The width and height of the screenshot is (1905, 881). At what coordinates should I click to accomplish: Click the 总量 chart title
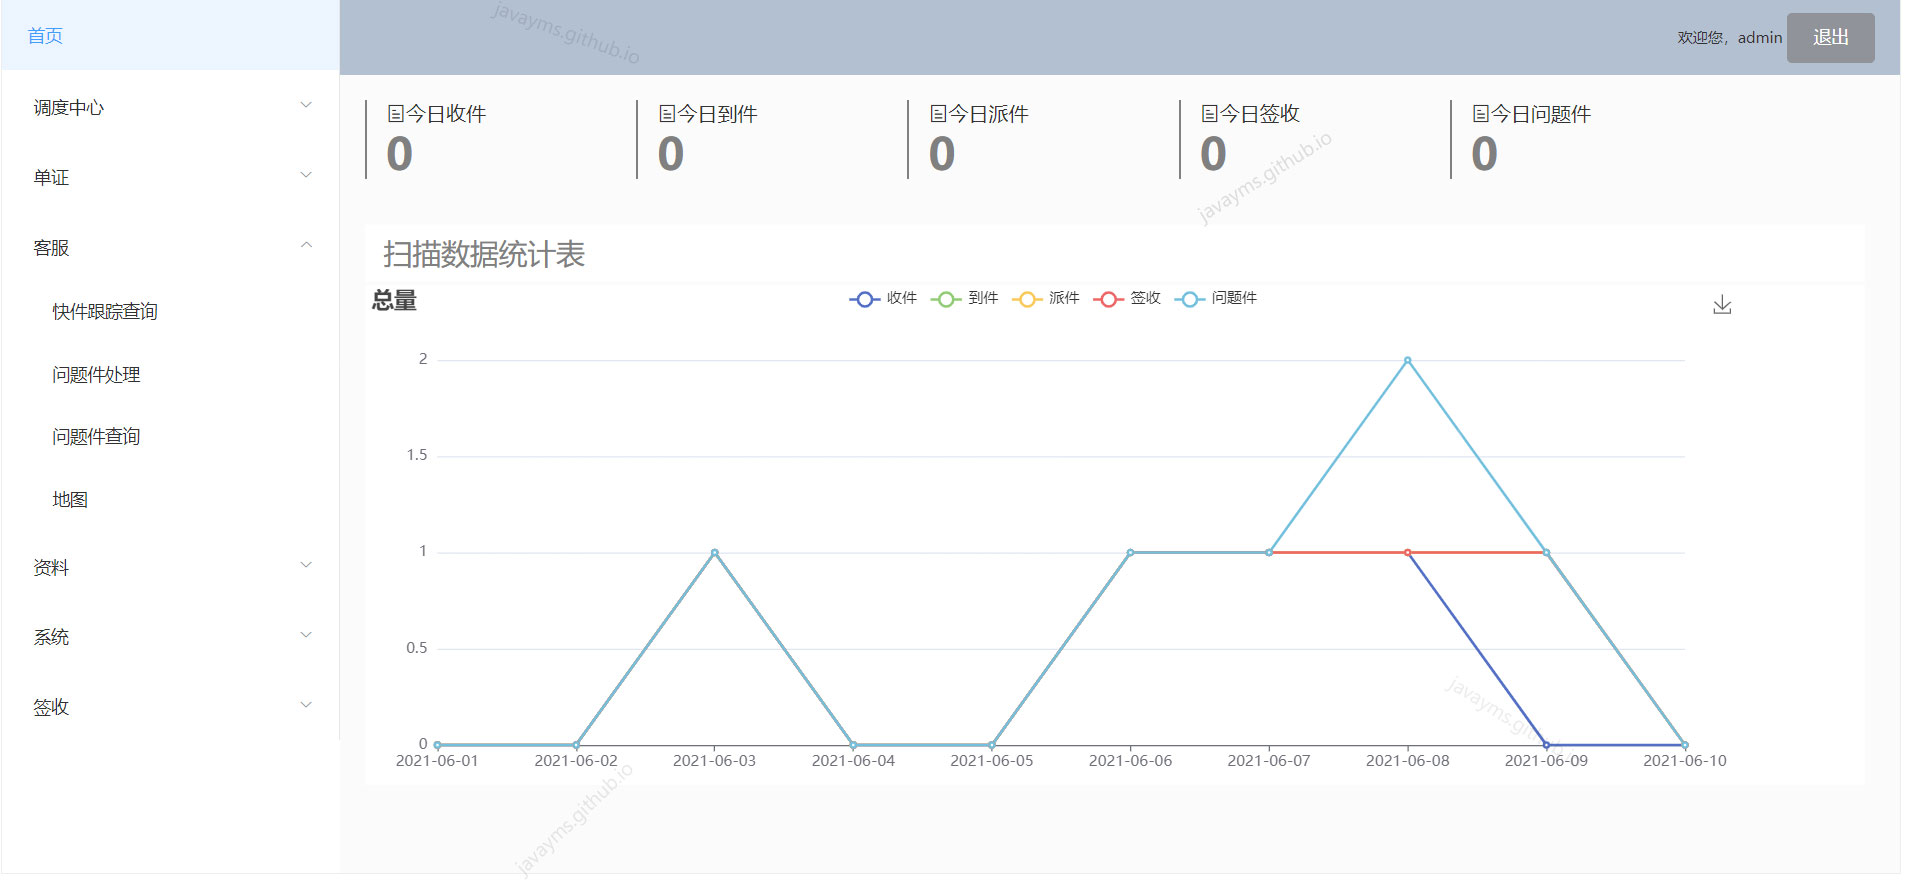click(394, 300)
